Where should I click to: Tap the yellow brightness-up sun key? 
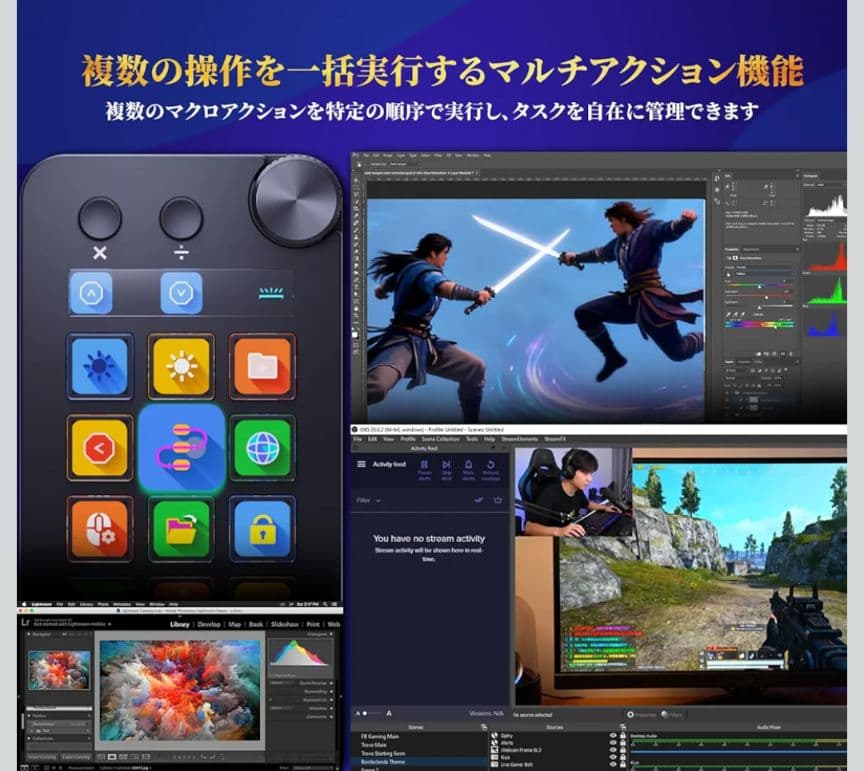(181, 366)
